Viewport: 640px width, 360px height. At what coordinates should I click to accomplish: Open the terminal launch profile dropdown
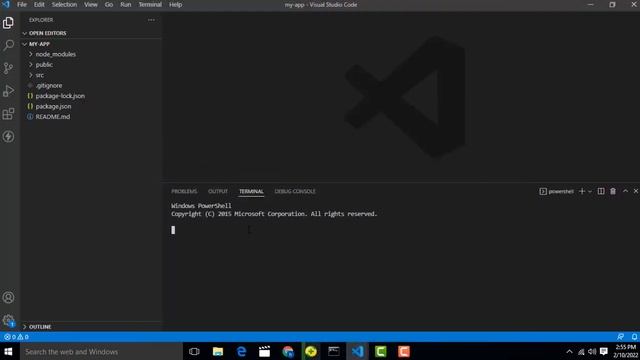pyautogui.click(x=589, y=191)
